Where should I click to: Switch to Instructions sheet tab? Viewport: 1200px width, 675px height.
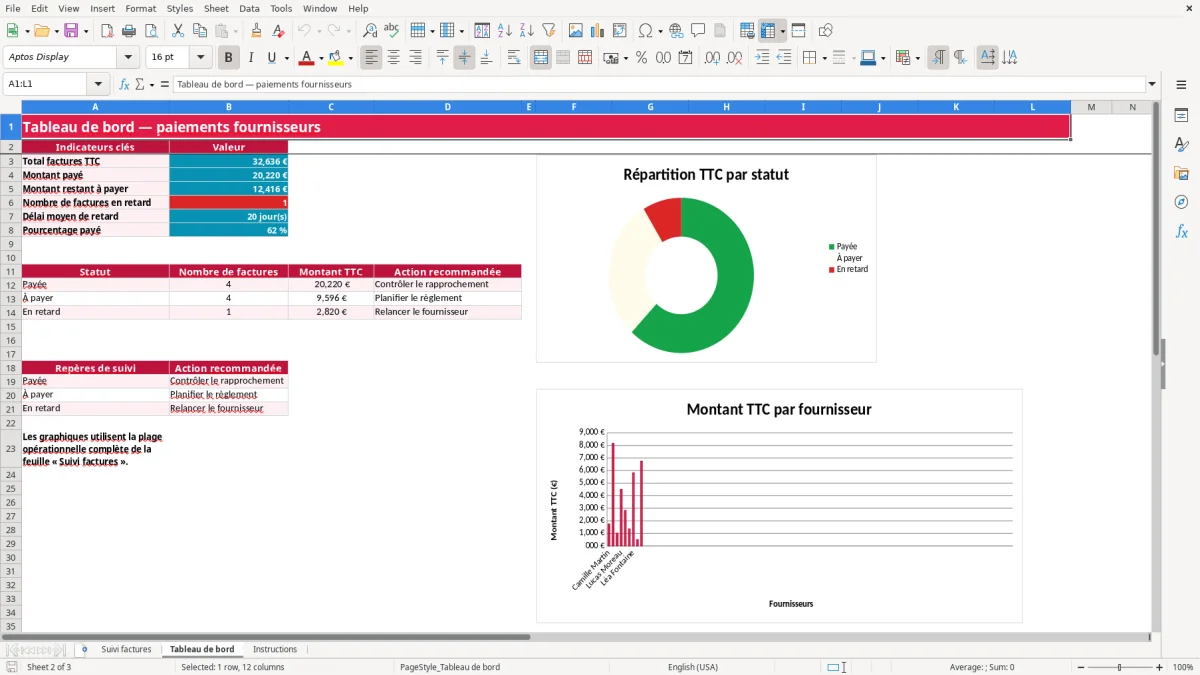coord(275,649)
